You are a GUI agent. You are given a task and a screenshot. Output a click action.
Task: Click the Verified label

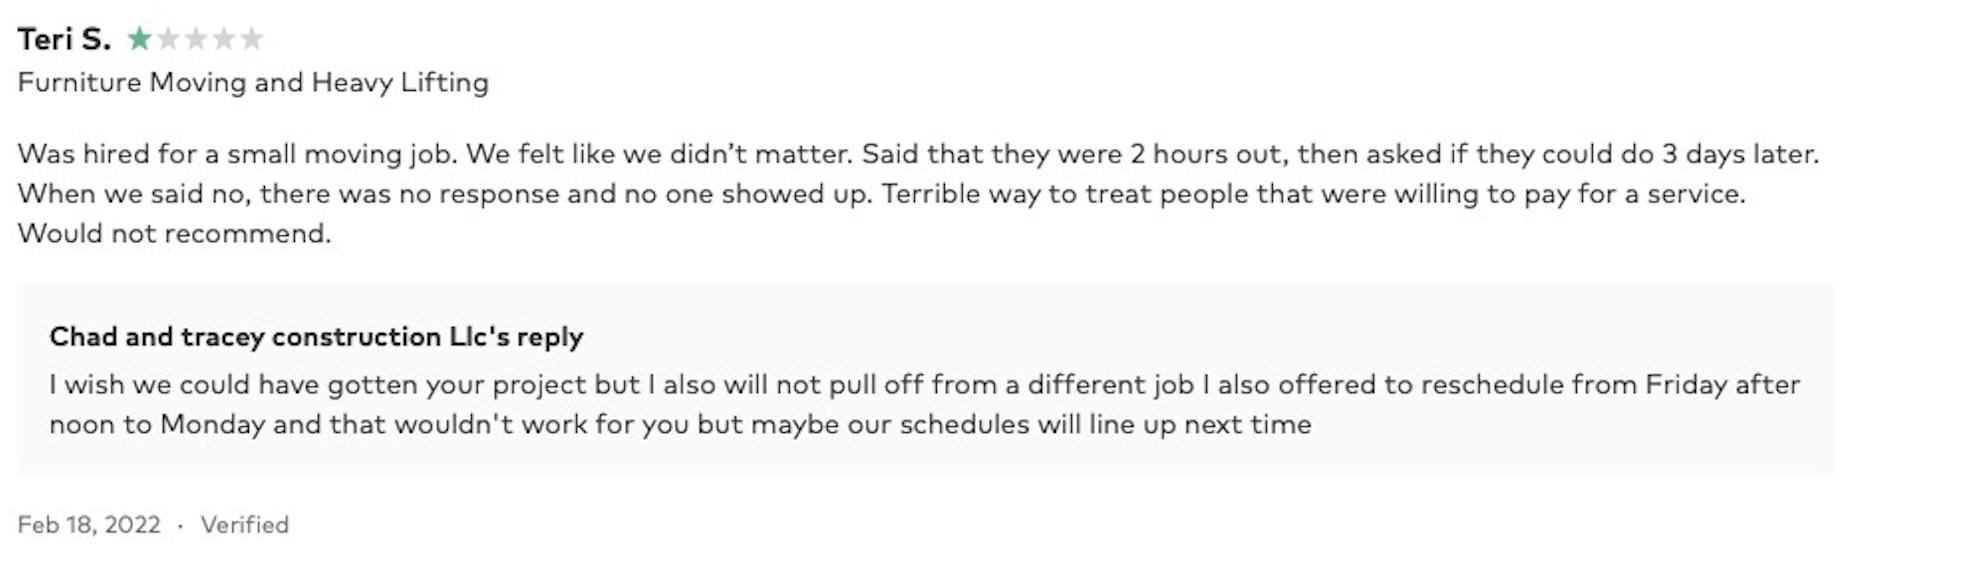[244, 525]
